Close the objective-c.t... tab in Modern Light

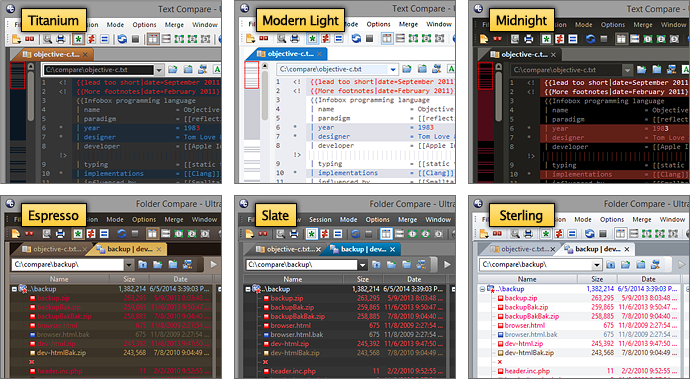(x=319, y=54)
